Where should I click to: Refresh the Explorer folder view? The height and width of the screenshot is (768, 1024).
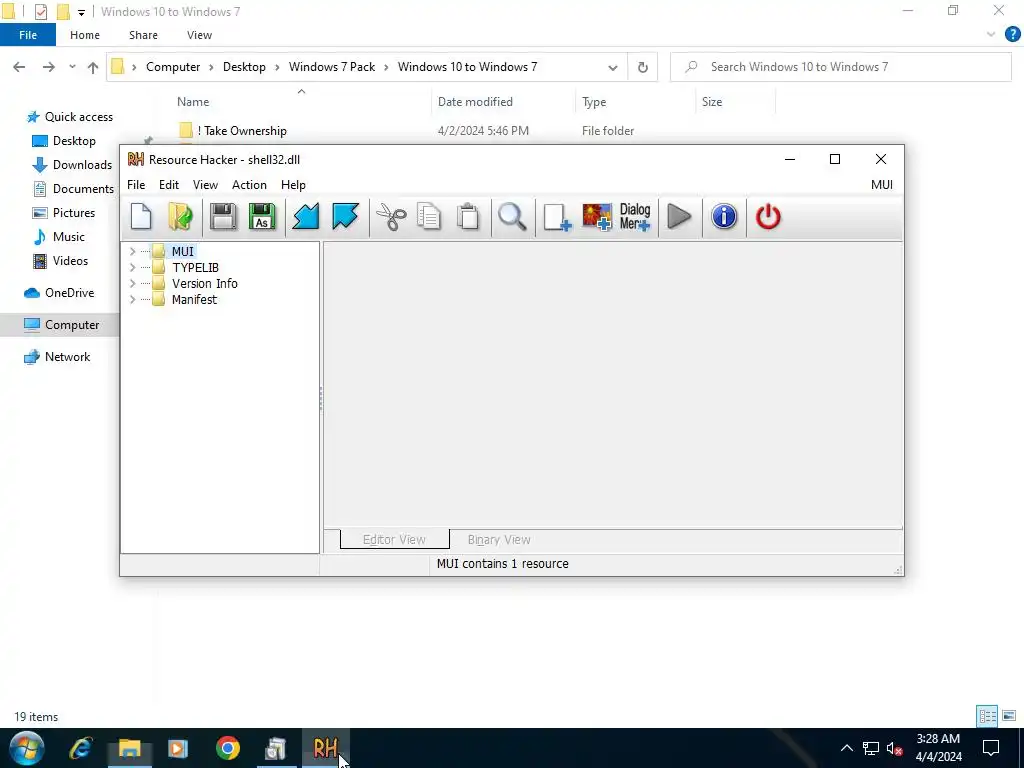[643, 67]
